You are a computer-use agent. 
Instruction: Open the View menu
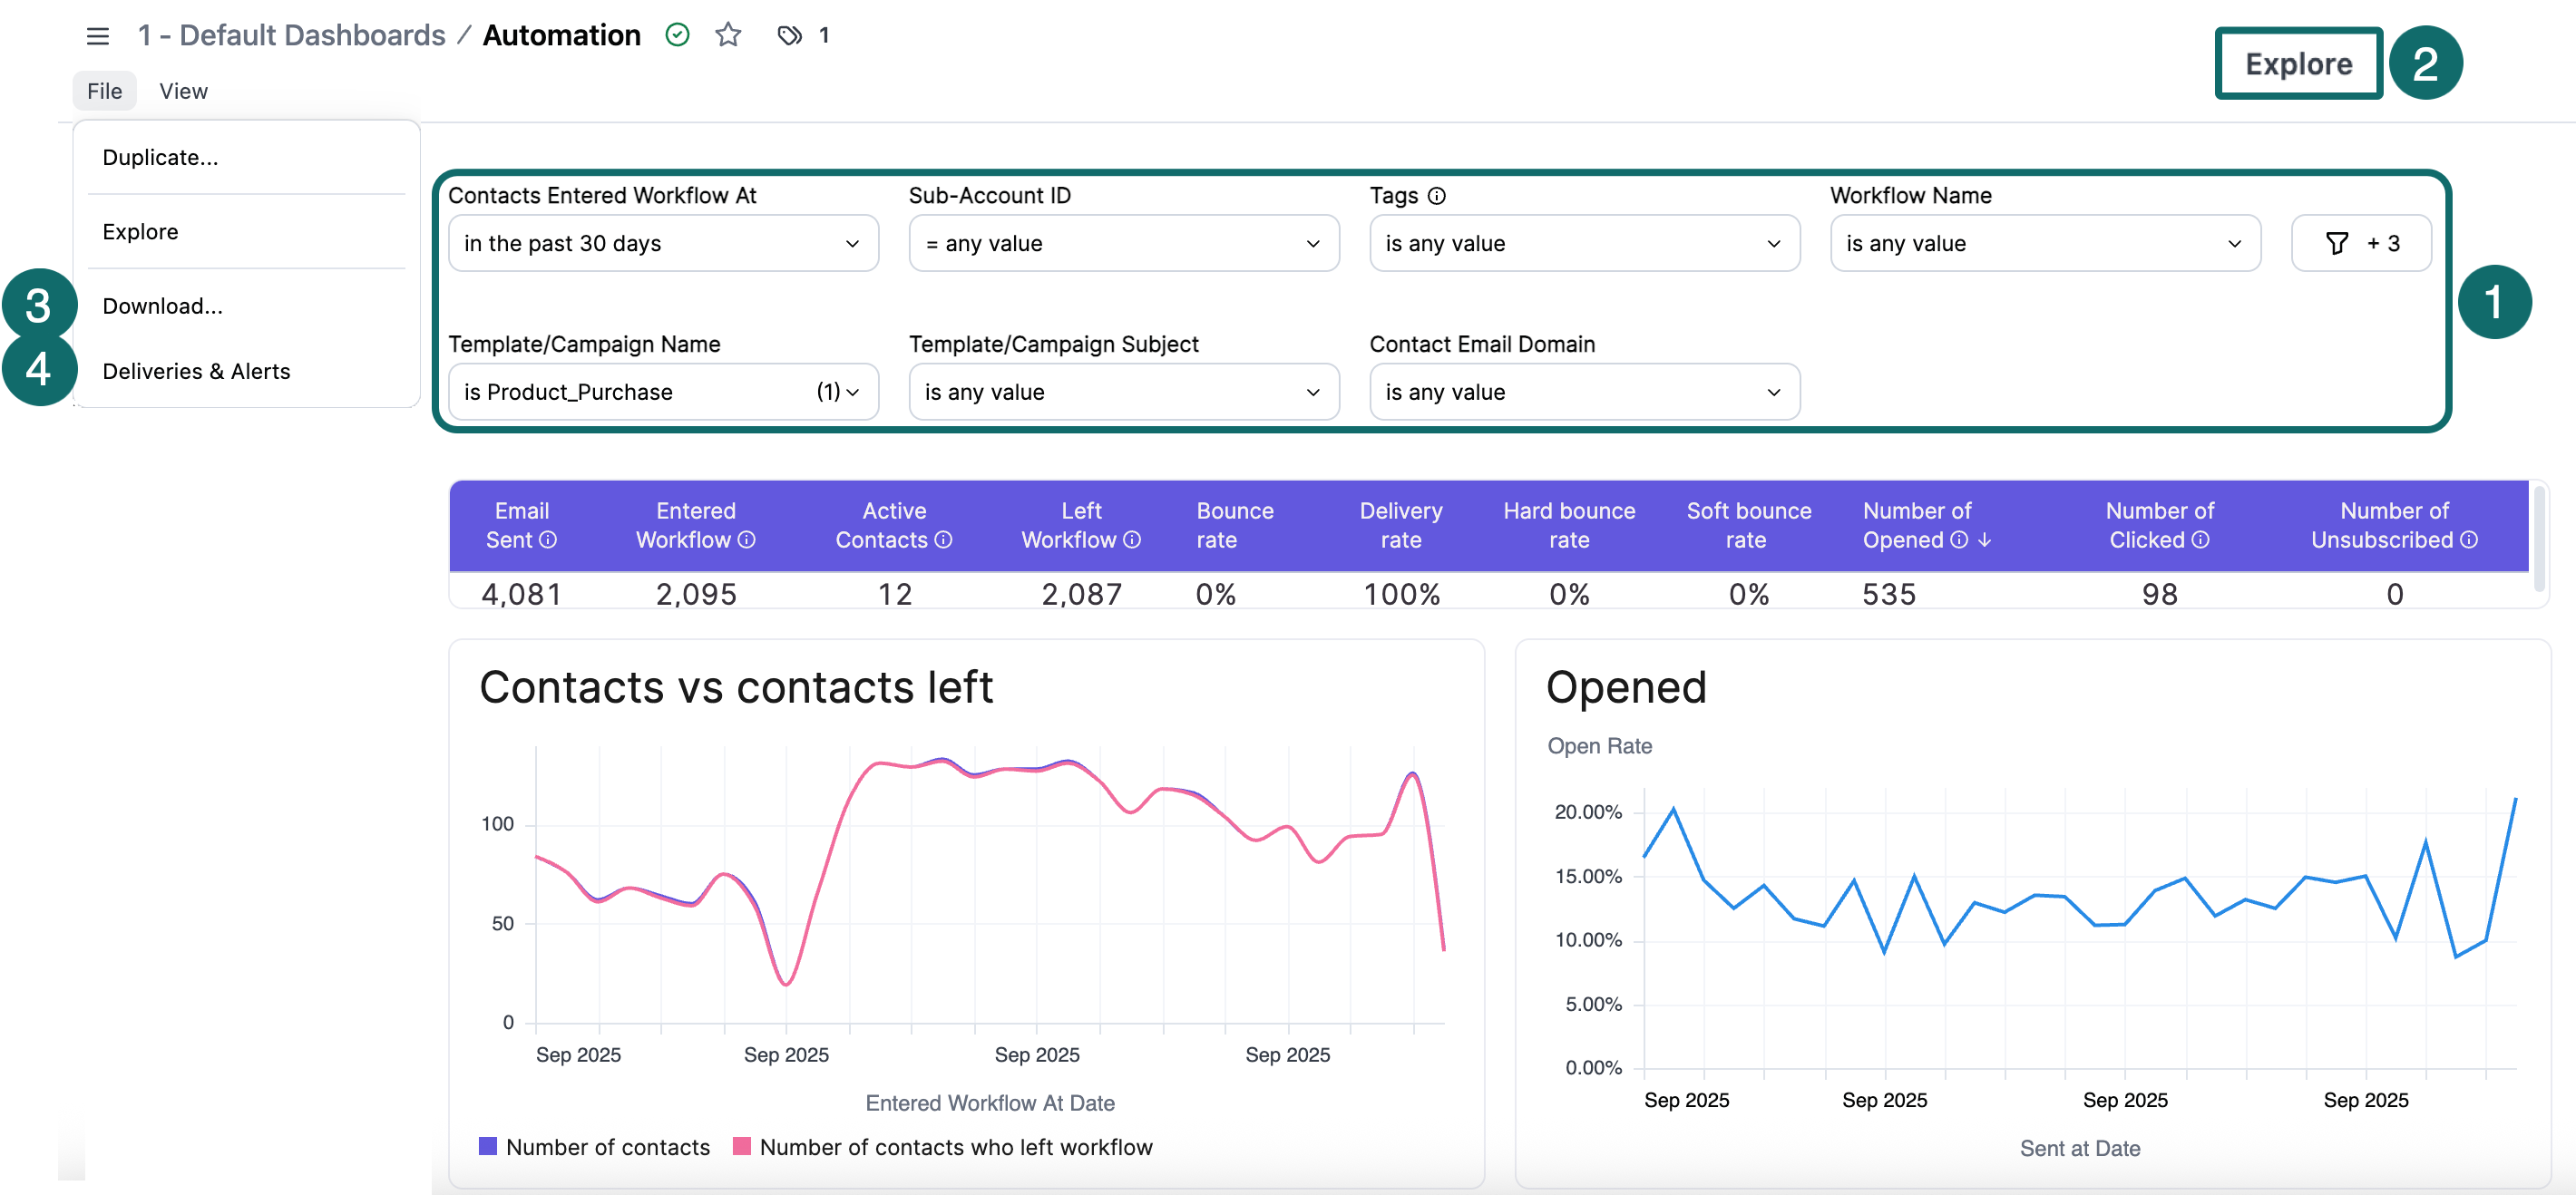click(x=183, y=90)
